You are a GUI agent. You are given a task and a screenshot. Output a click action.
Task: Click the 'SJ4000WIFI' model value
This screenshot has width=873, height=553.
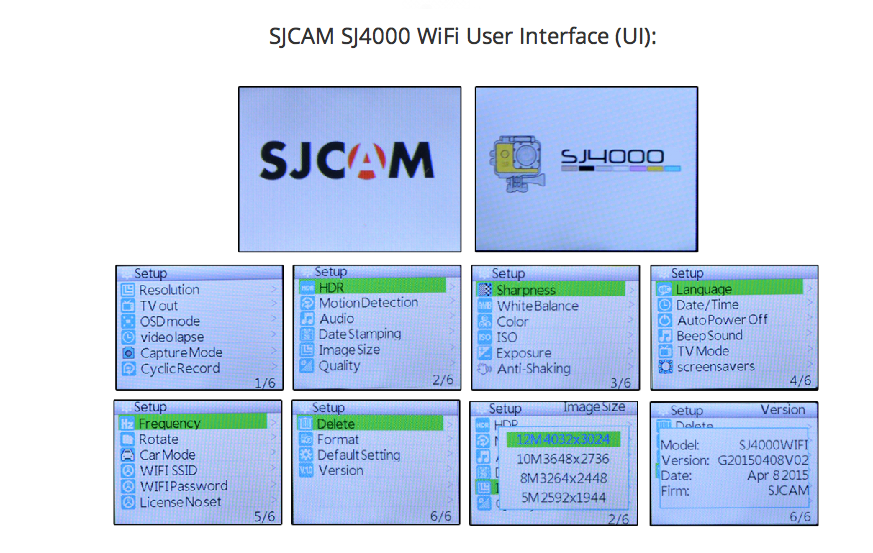[x=773, y=445]
